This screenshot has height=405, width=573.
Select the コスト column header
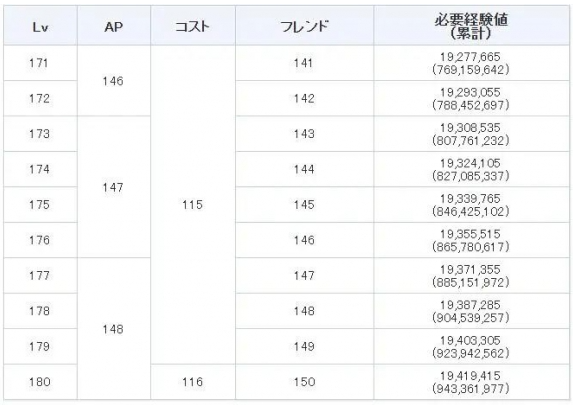pyautogui.click(x=193, y=26)
